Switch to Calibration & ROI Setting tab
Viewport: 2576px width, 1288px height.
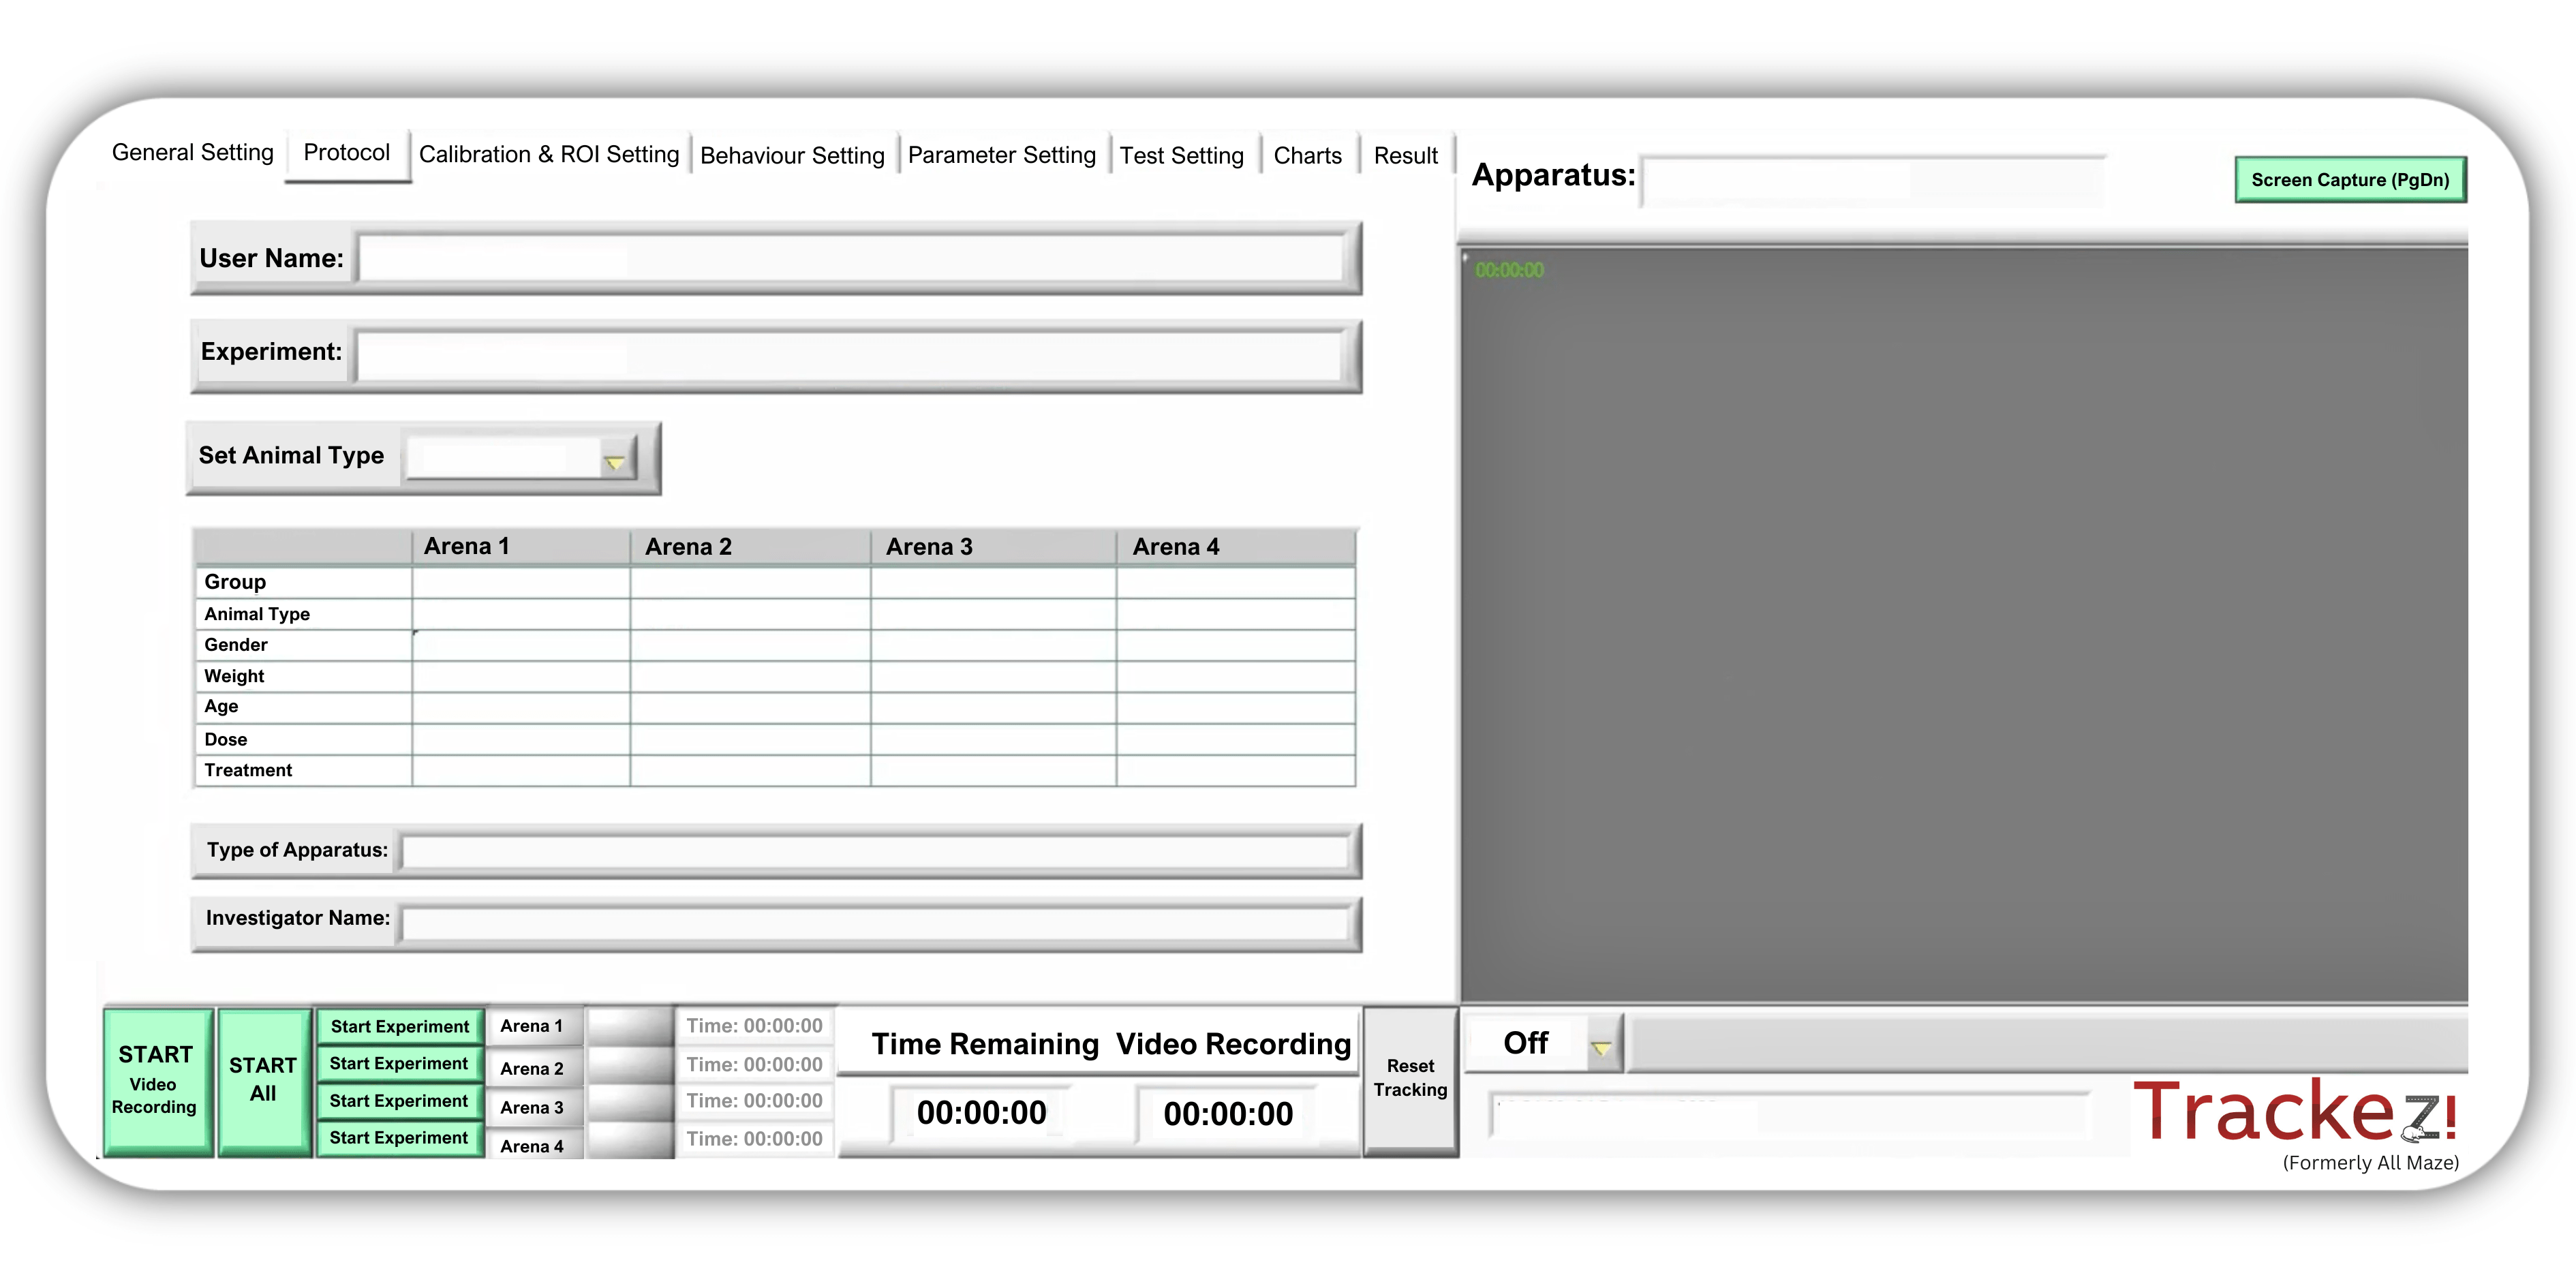tap(548, 155)
